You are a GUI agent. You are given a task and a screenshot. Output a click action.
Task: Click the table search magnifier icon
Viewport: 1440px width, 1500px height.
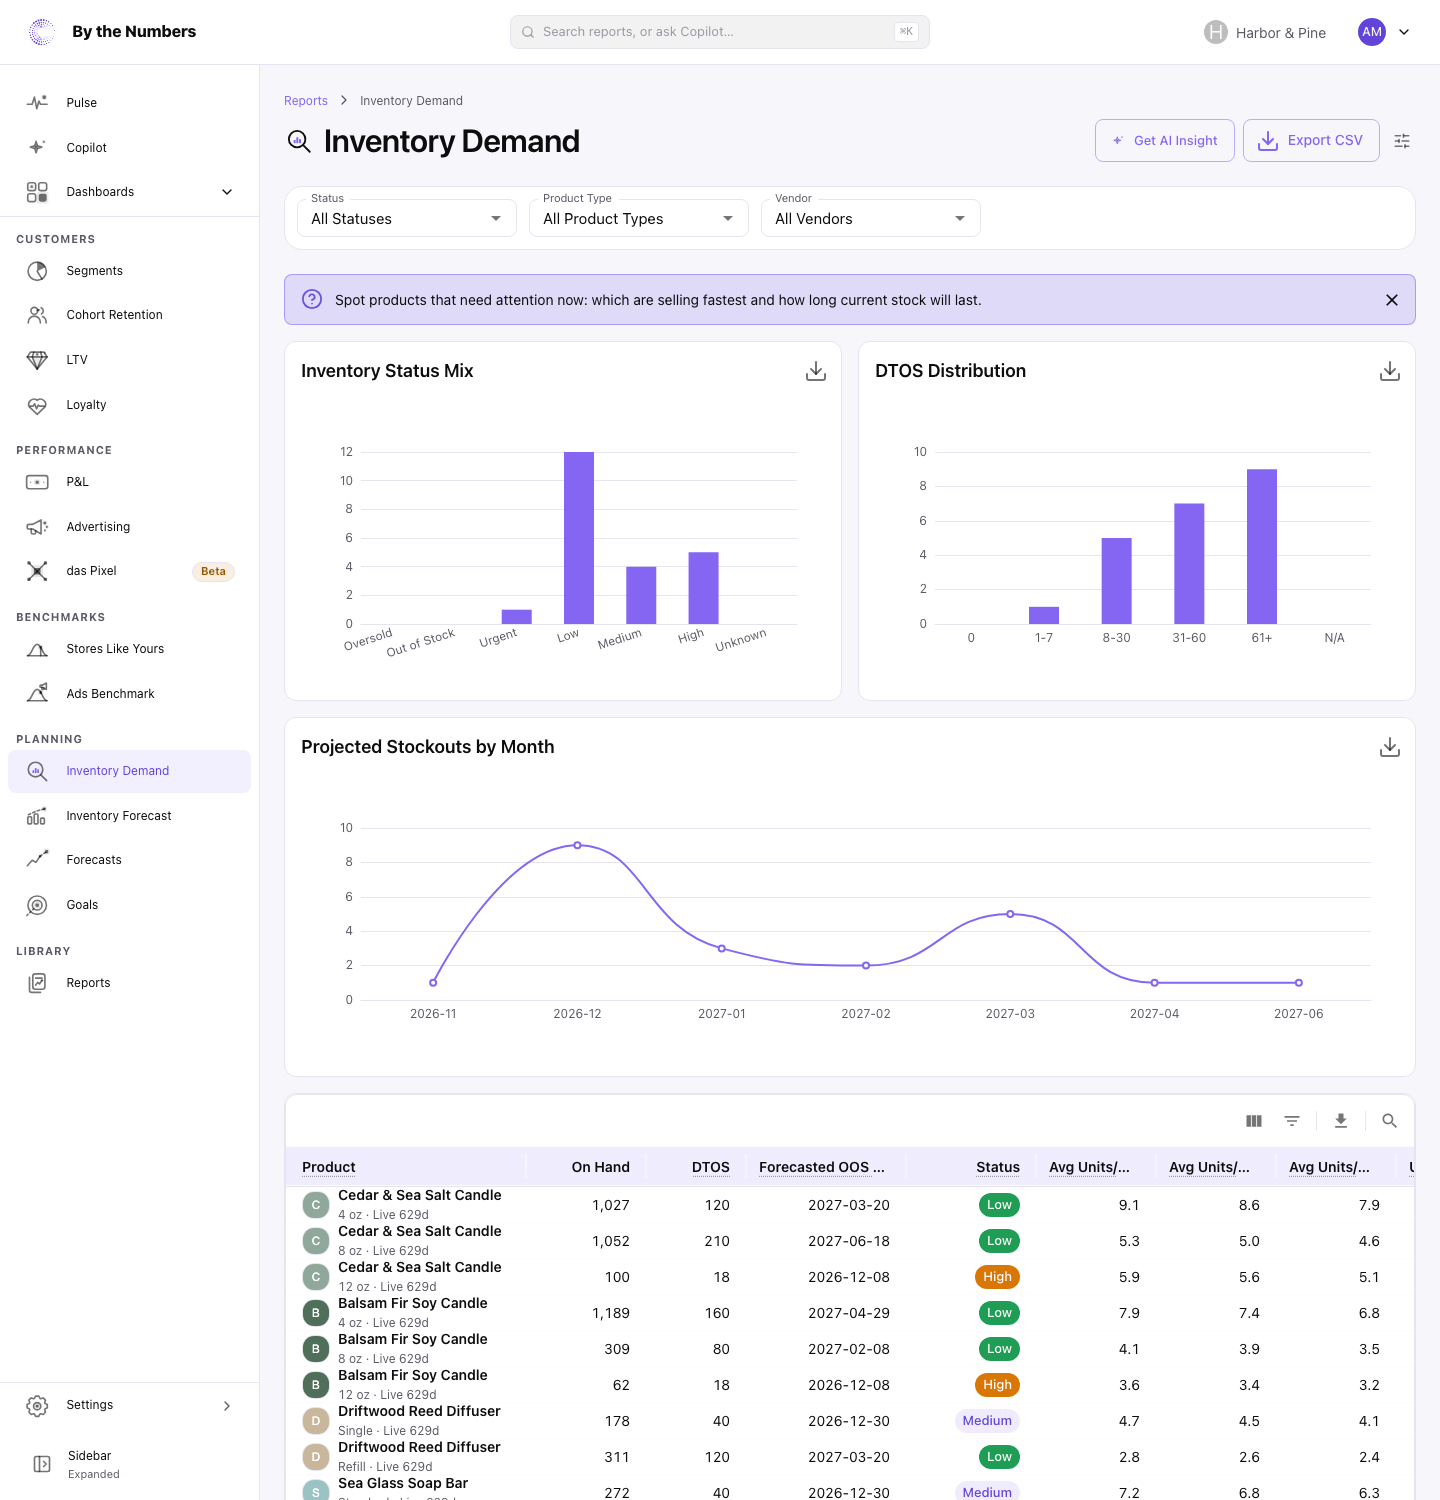pos(1389,1121)
